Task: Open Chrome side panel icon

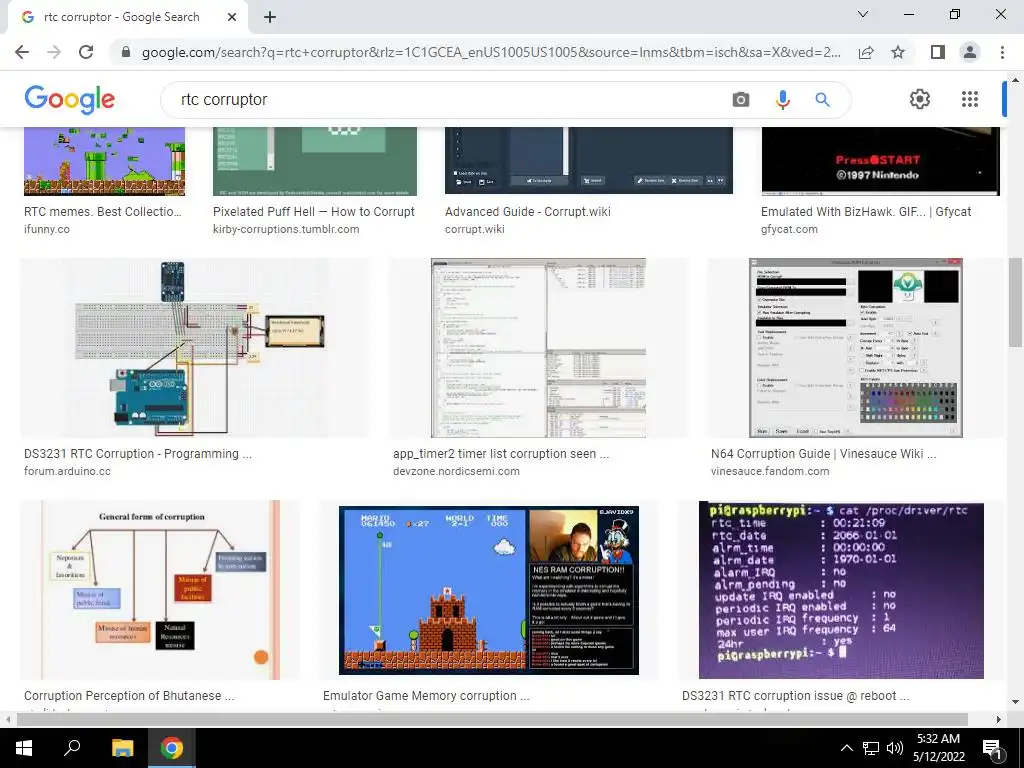Action: 938,52
